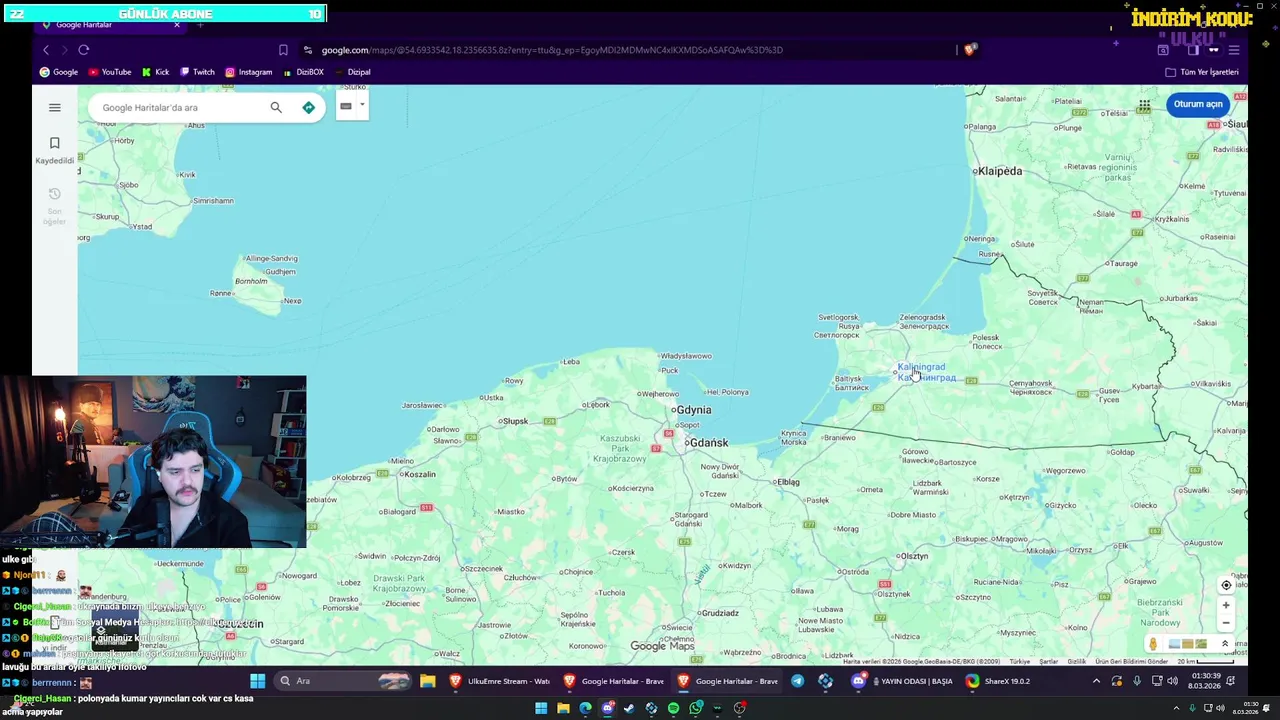Click the Gdańsk city label

(709, 443)
